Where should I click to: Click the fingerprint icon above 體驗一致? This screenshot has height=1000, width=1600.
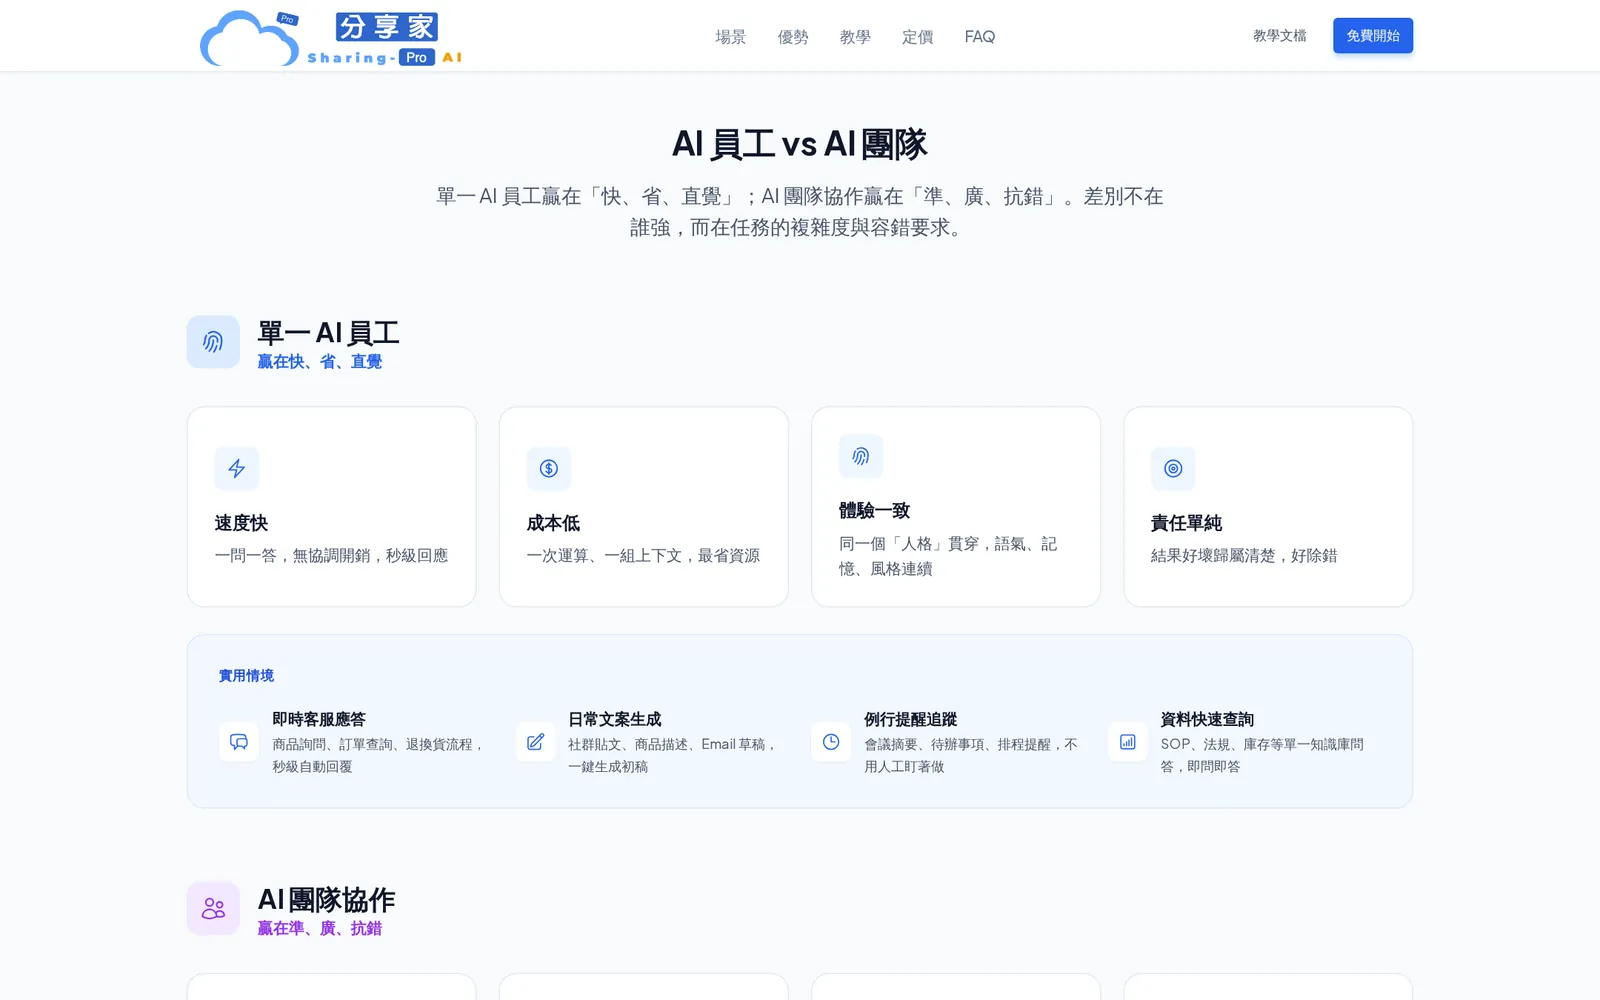(x=861, y=456)
